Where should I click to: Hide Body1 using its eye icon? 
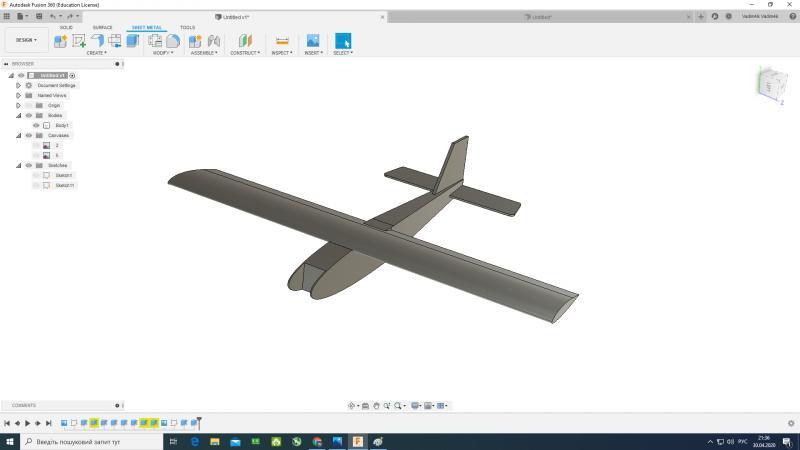[x=36, y=125]
